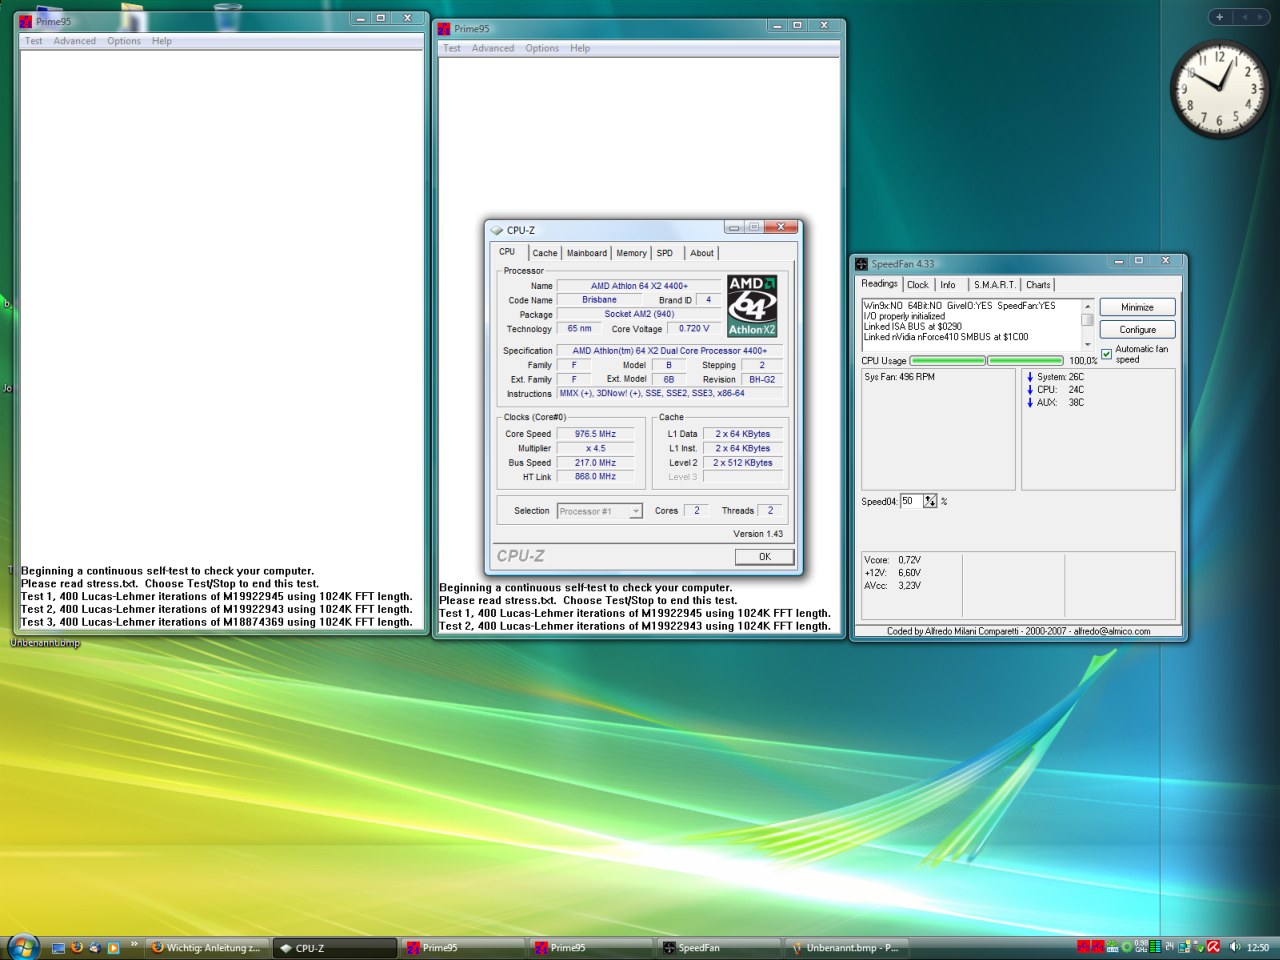
Task: Switch to the SpeedFan taskbar button
Action: [x=718, y=947]
